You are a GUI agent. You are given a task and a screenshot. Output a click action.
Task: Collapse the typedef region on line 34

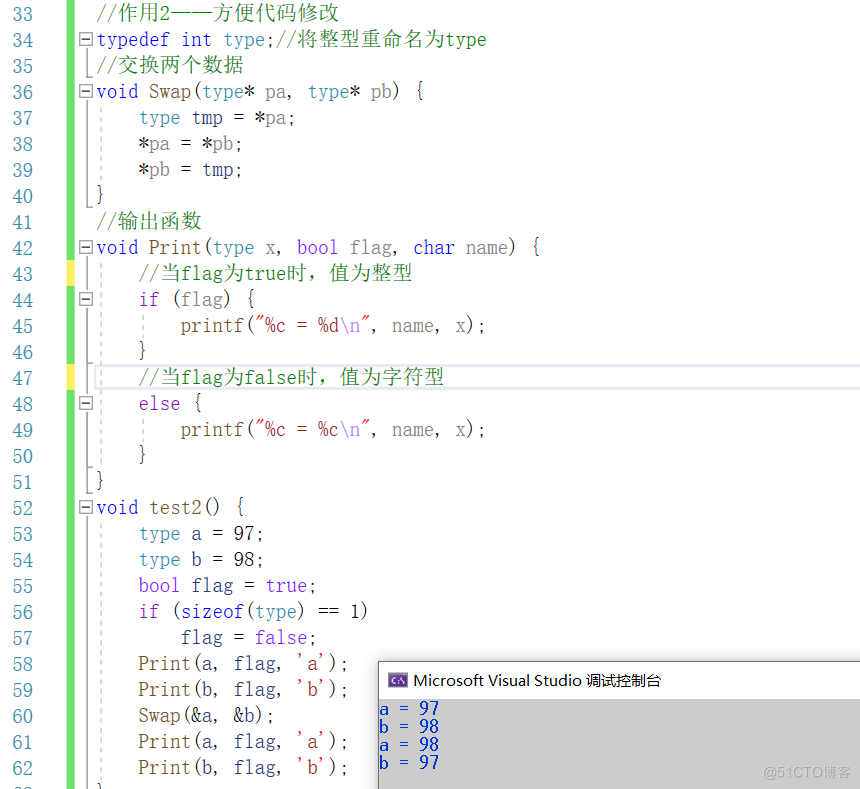coord(86,39)
